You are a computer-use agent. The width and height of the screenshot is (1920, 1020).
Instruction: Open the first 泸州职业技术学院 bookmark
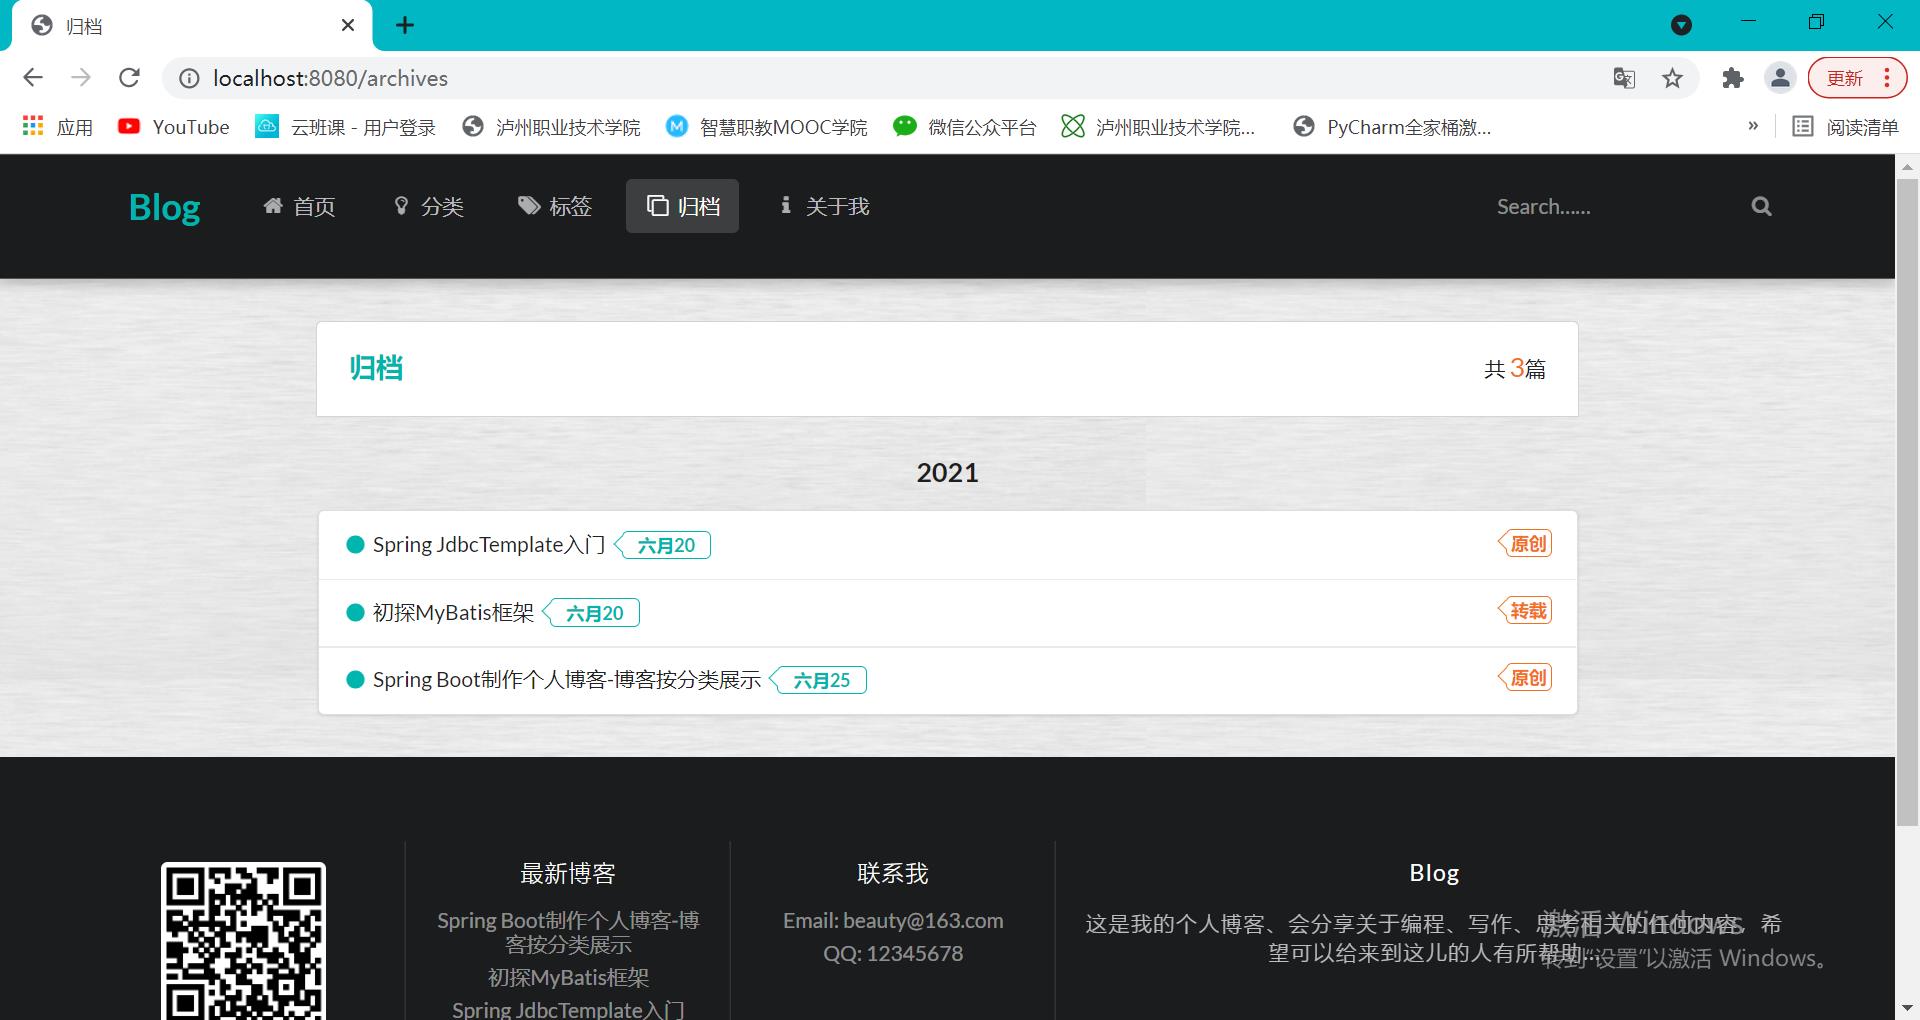(551, 127)
